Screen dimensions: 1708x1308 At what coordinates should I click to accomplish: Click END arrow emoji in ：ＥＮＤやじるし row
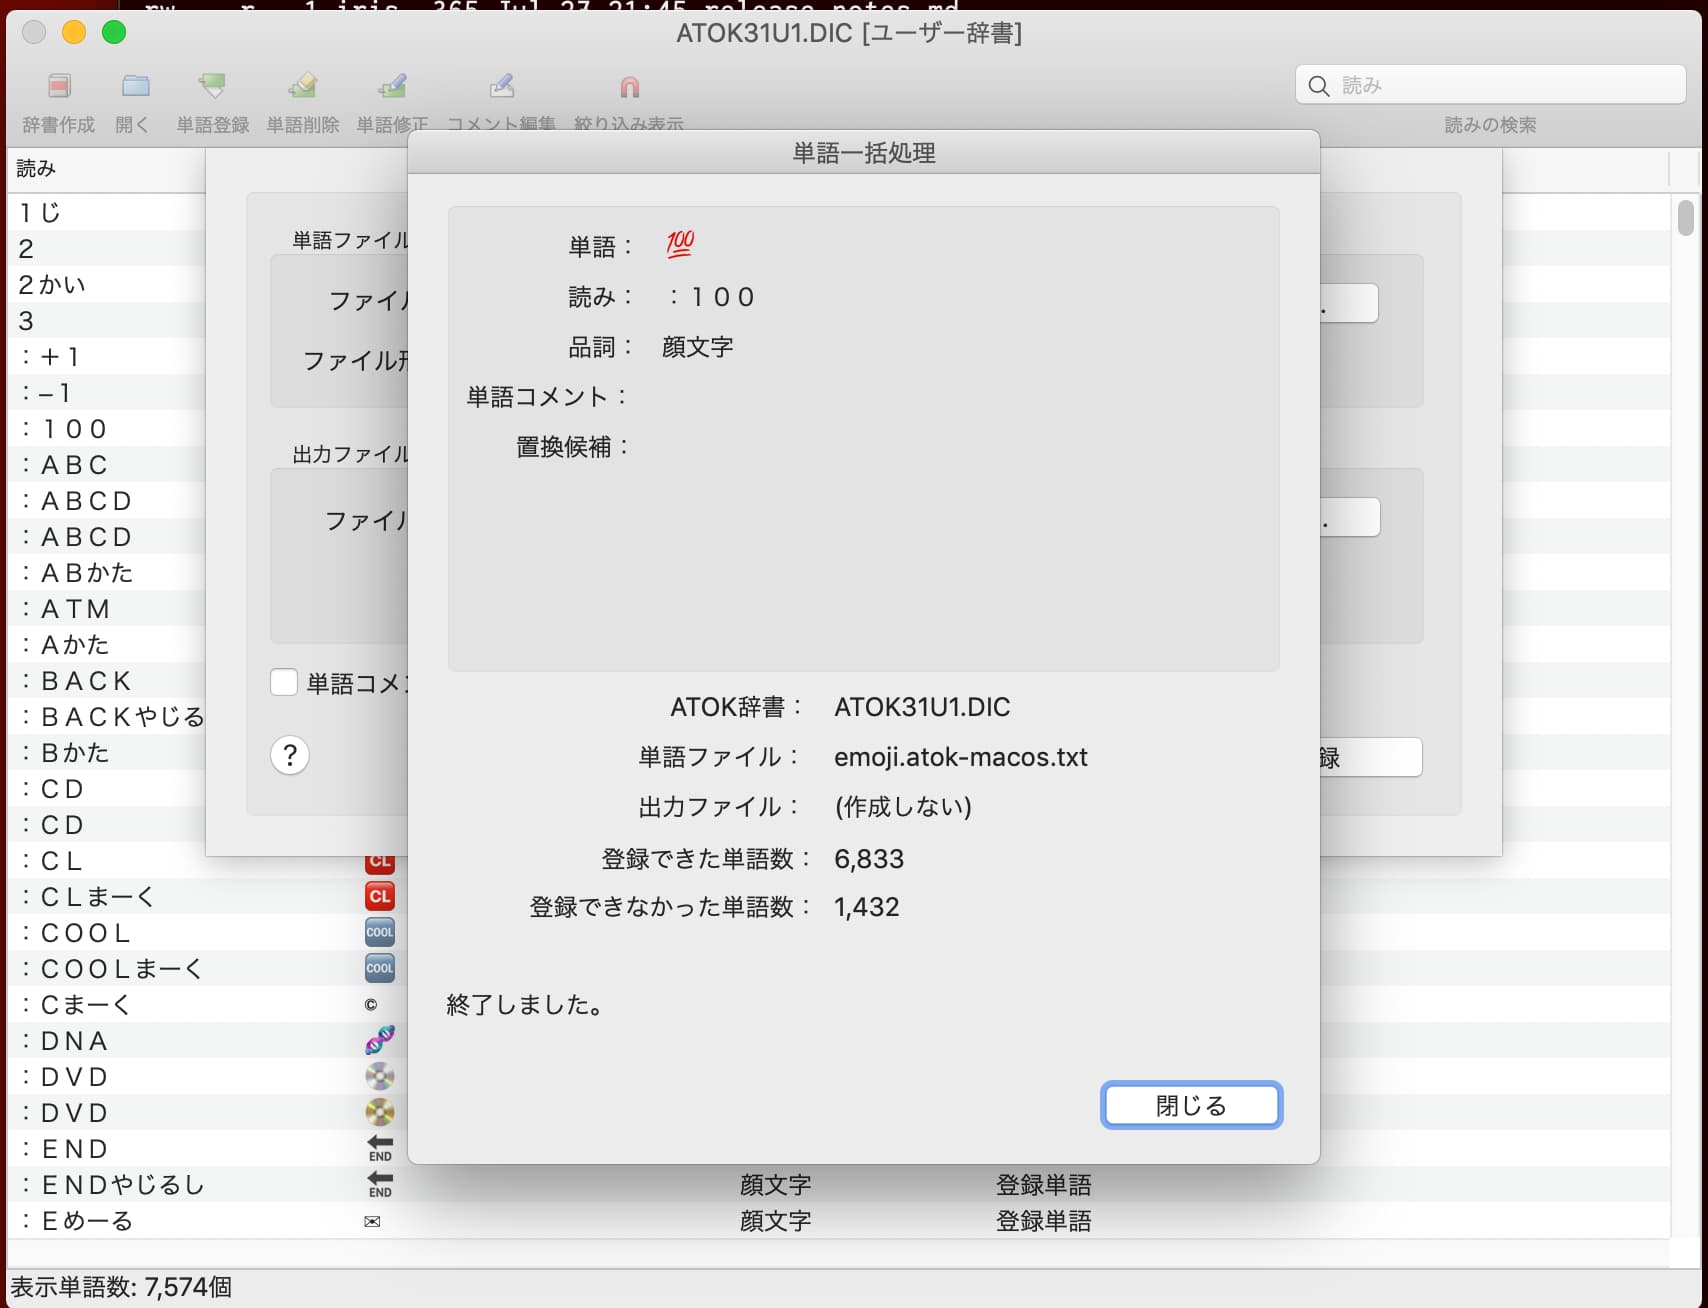click(x=380, y=1184)
